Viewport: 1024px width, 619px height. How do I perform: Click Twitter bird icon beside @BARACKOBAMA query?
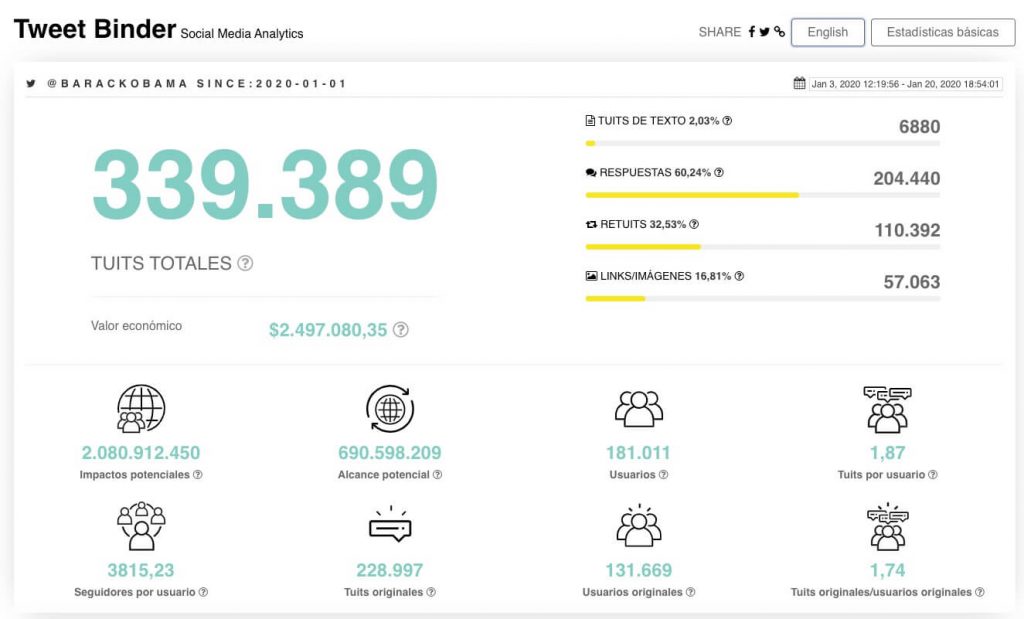click(31, 84)
